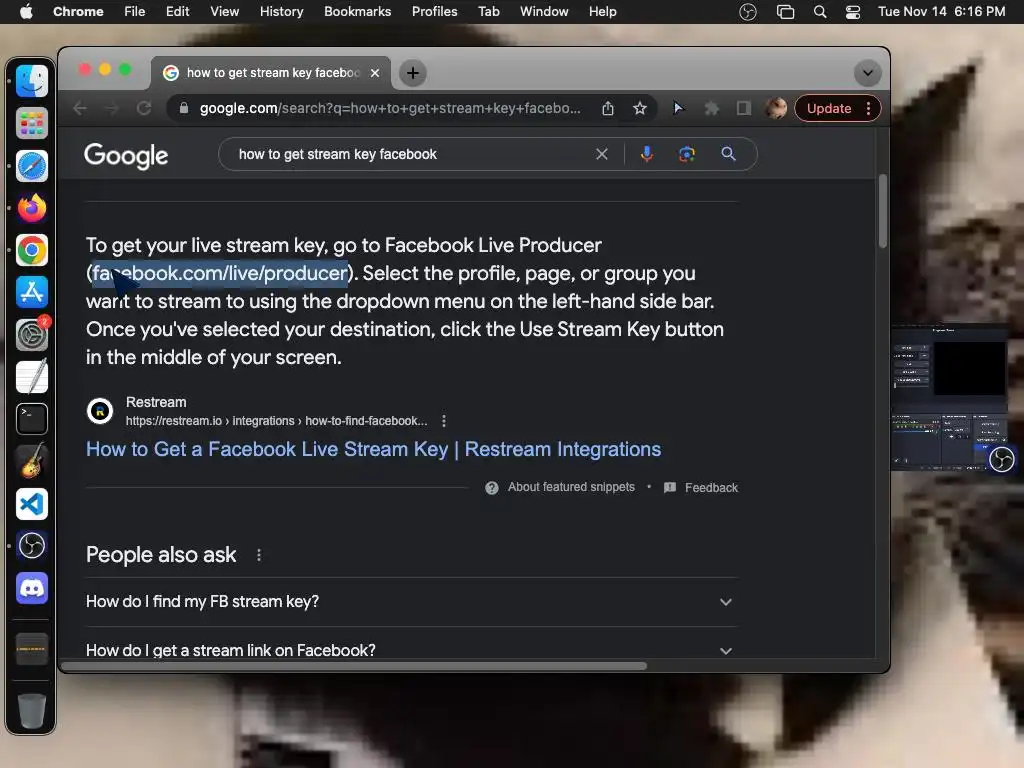Open the Bookmarks menu
This screenshot has width=1024, height=768.
click(x=357, y=12)
